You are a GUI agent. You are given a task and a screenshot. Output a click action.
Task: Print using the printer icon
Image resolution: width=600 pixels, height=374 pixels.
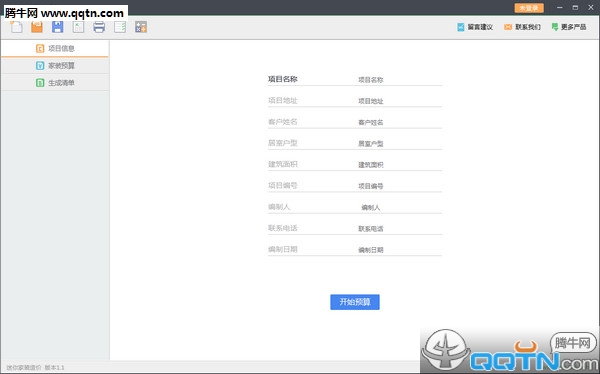[x=99, y=27]
